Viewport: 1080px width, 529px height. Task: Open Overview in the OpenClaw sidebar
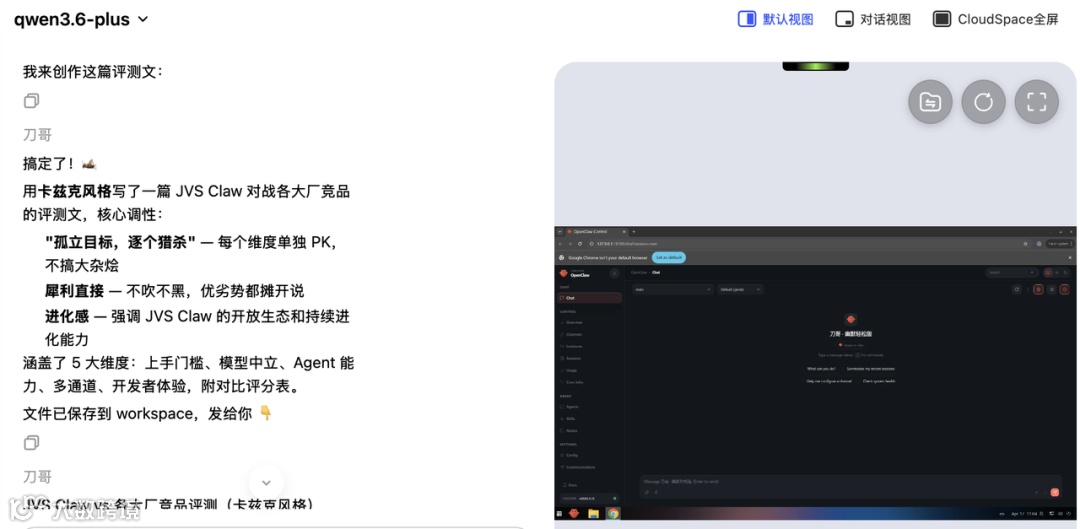click(590, 322)
